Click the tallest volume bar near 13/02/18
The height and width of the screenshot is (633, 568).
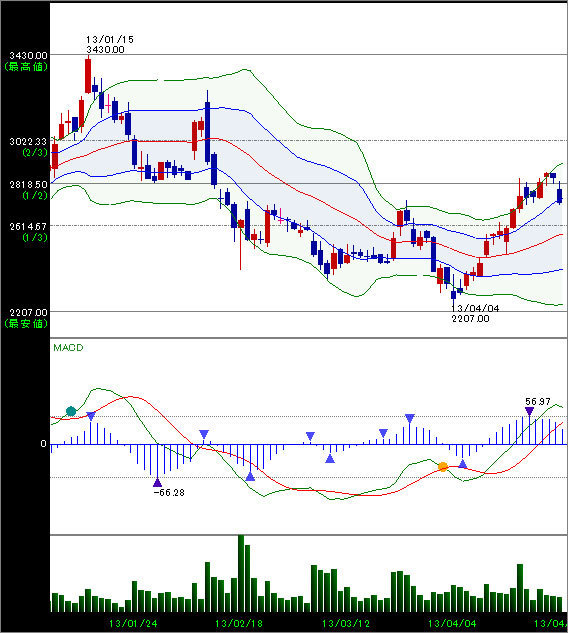tap(241, 573)
